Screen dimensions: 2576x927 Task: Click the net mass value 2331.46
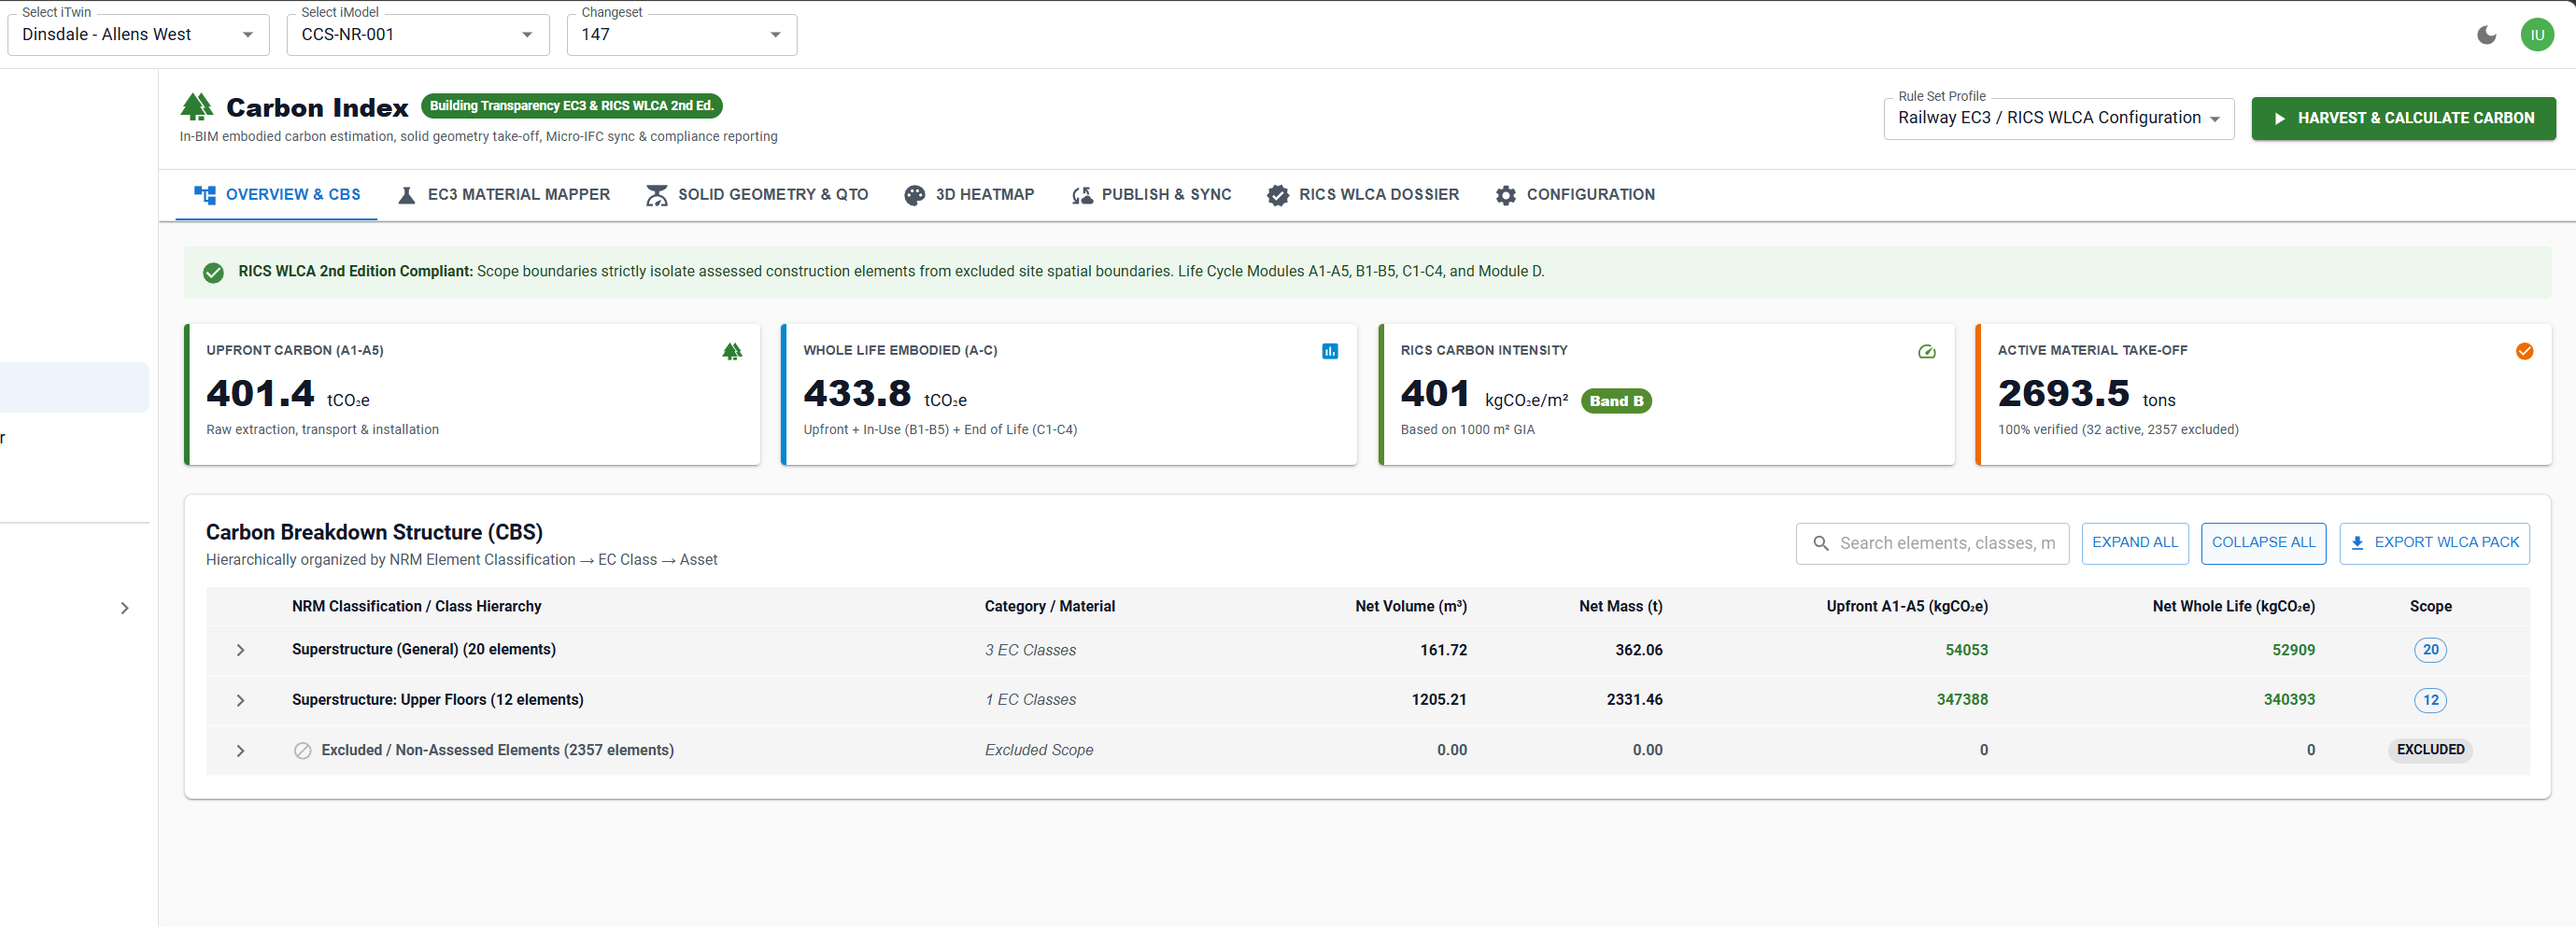[x=1634, y=700]
